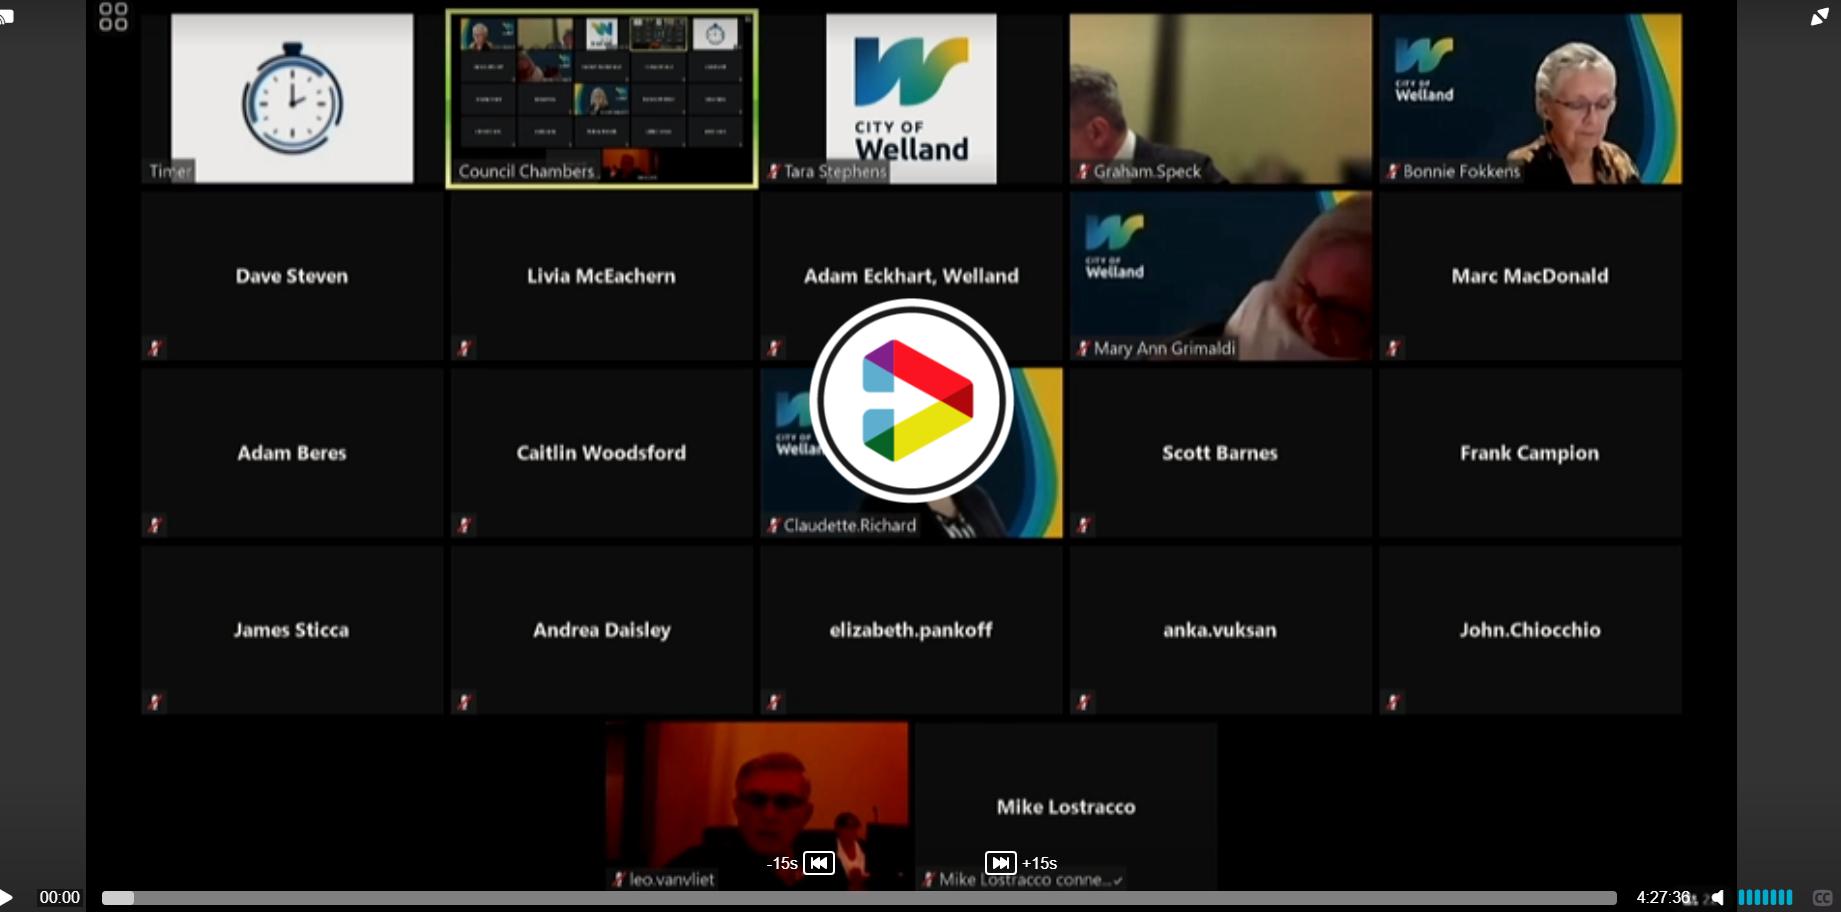Mute audio using the speaker icon
Viewport: 1841px width, 912px height.
pyautogui.click(x=1718, y=897)
